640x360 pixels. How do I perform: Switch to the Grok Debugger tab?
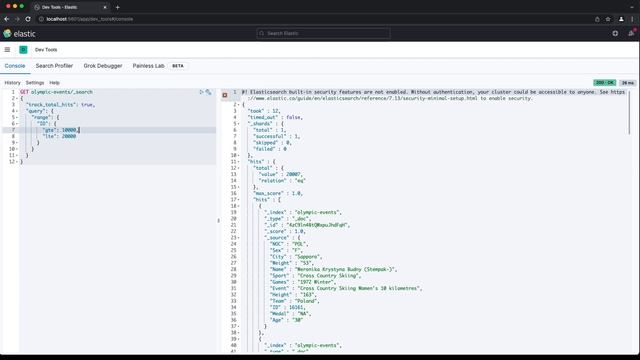pyautogui.click(x=103, y=66)
